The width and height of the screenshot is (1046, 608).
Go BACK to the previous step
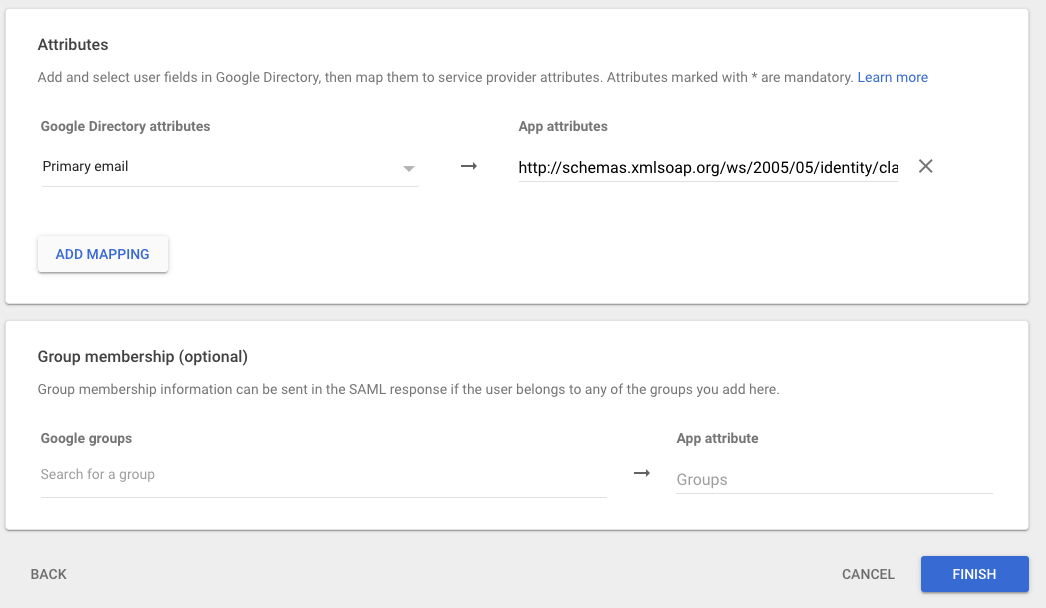coord(49,574)
